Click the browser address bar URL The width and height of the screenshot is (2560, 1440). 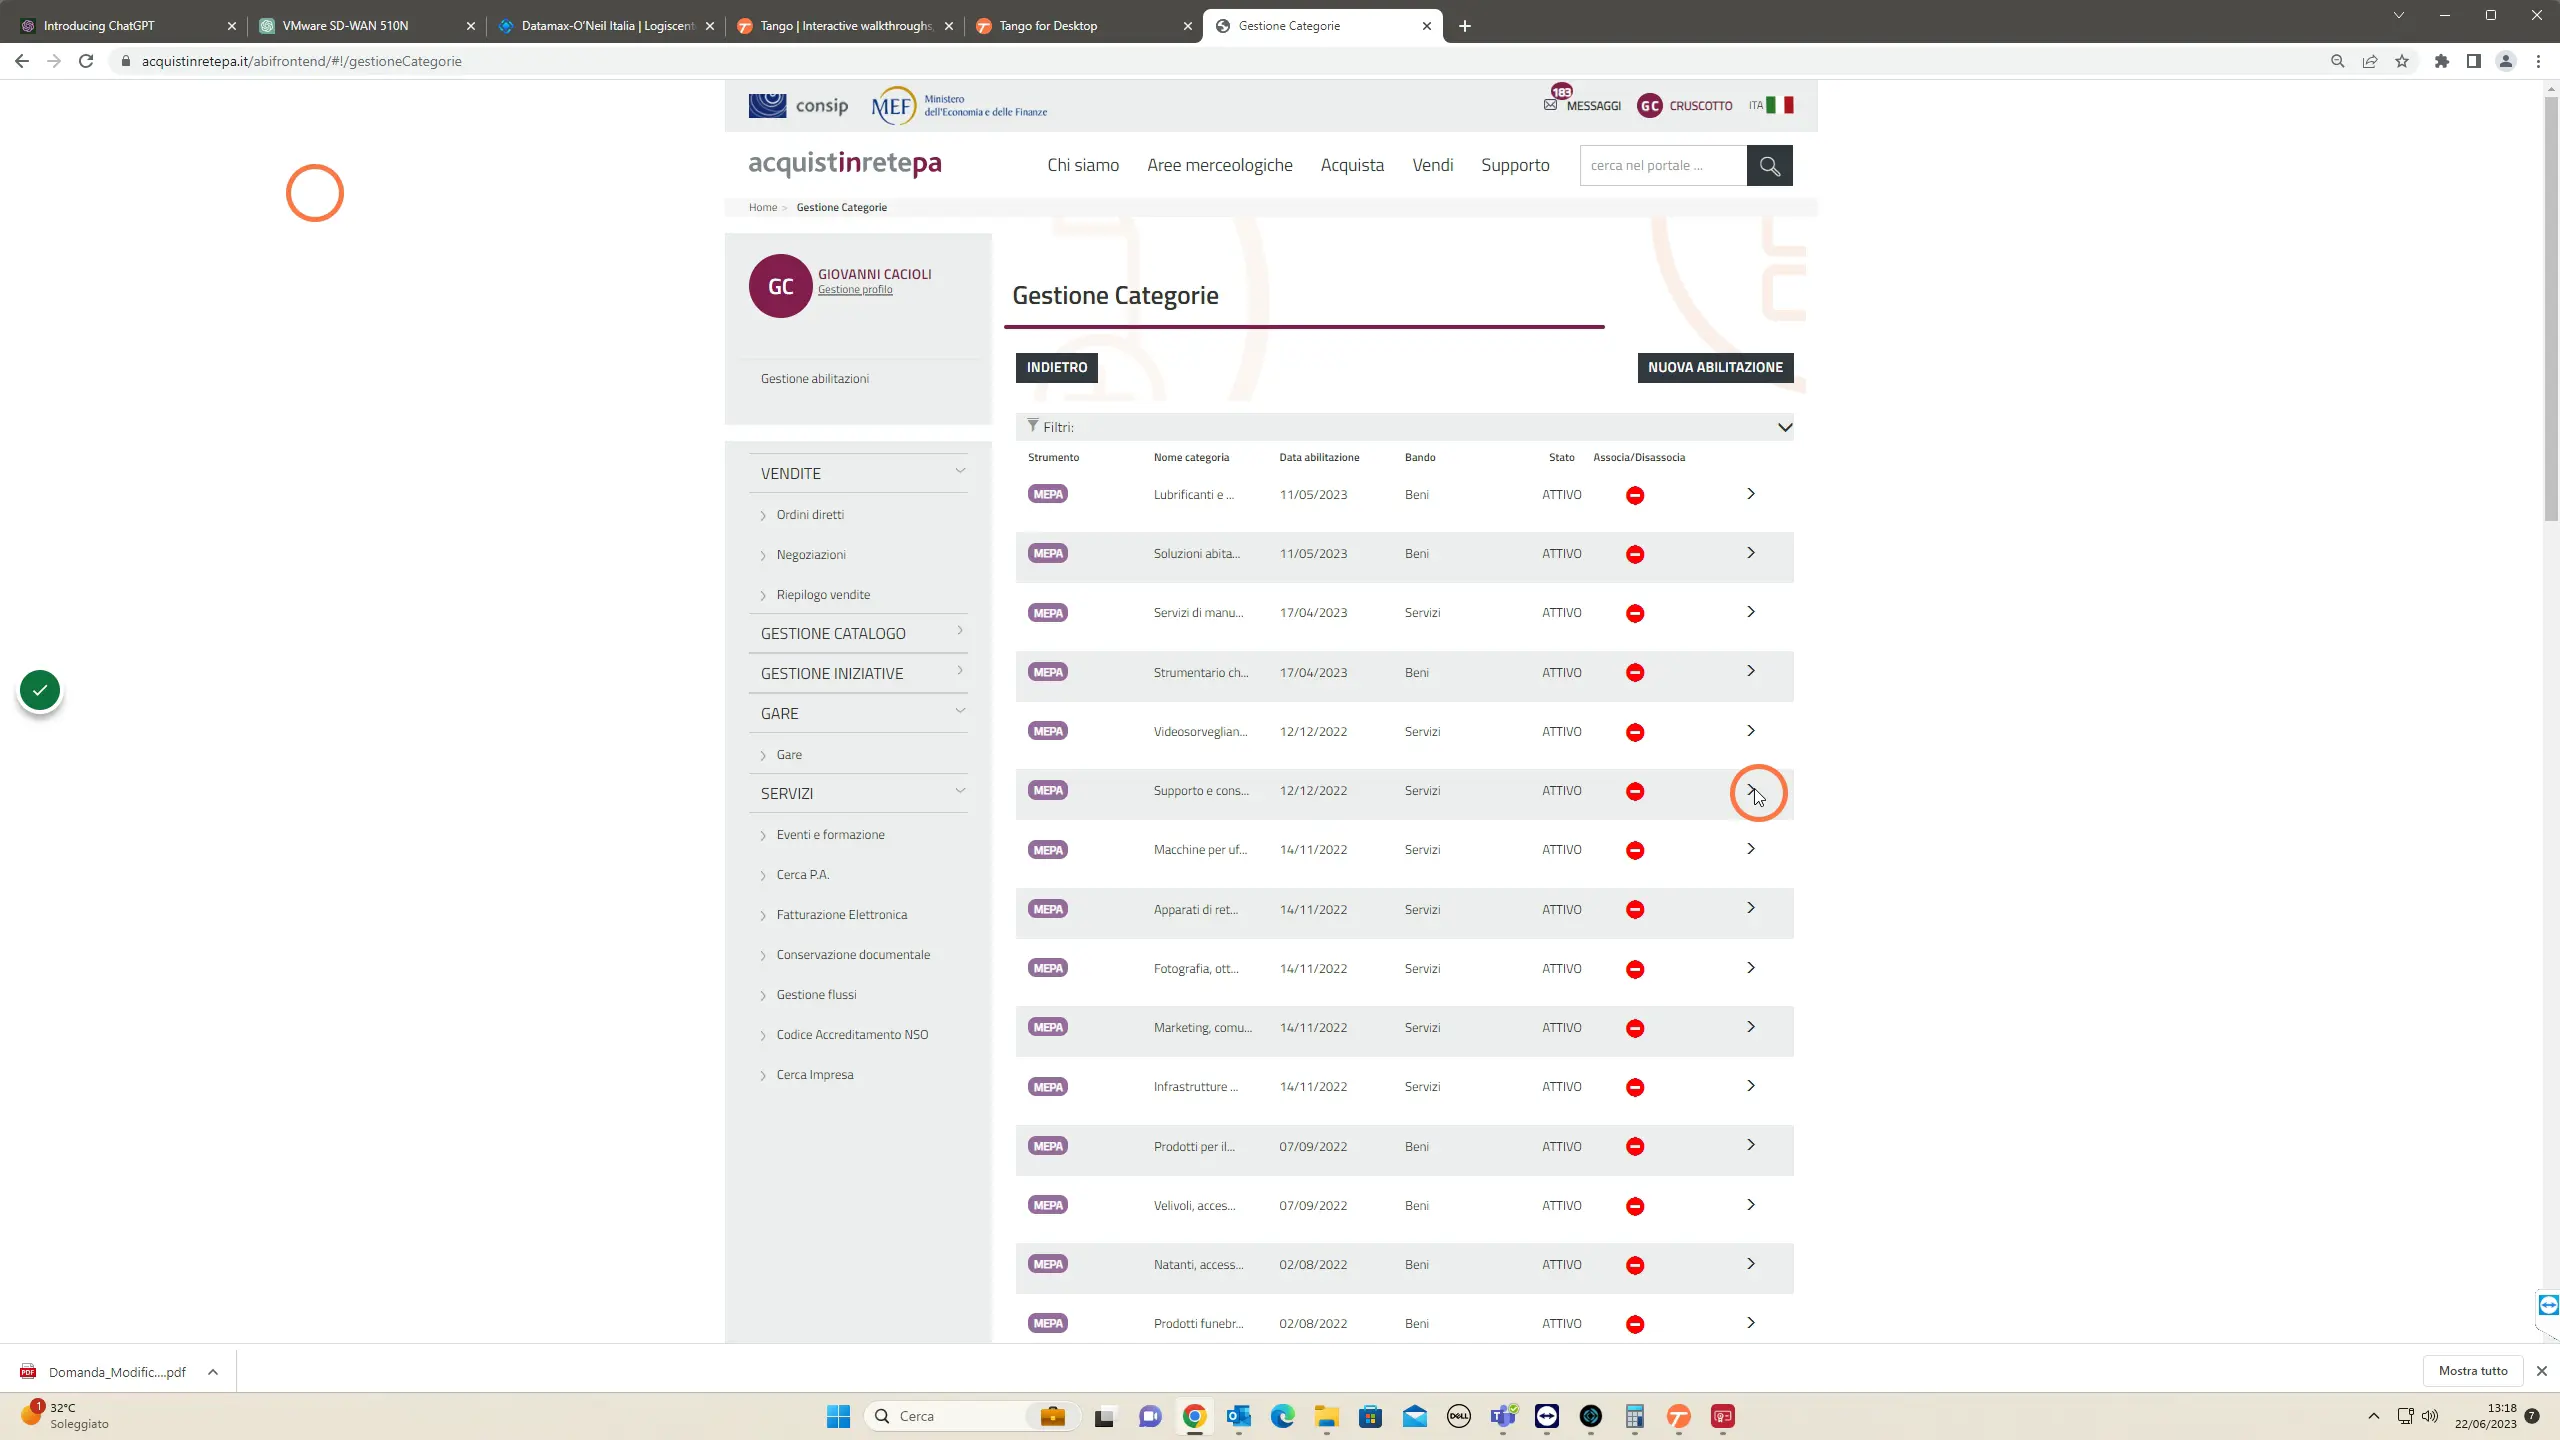[301, 61]
